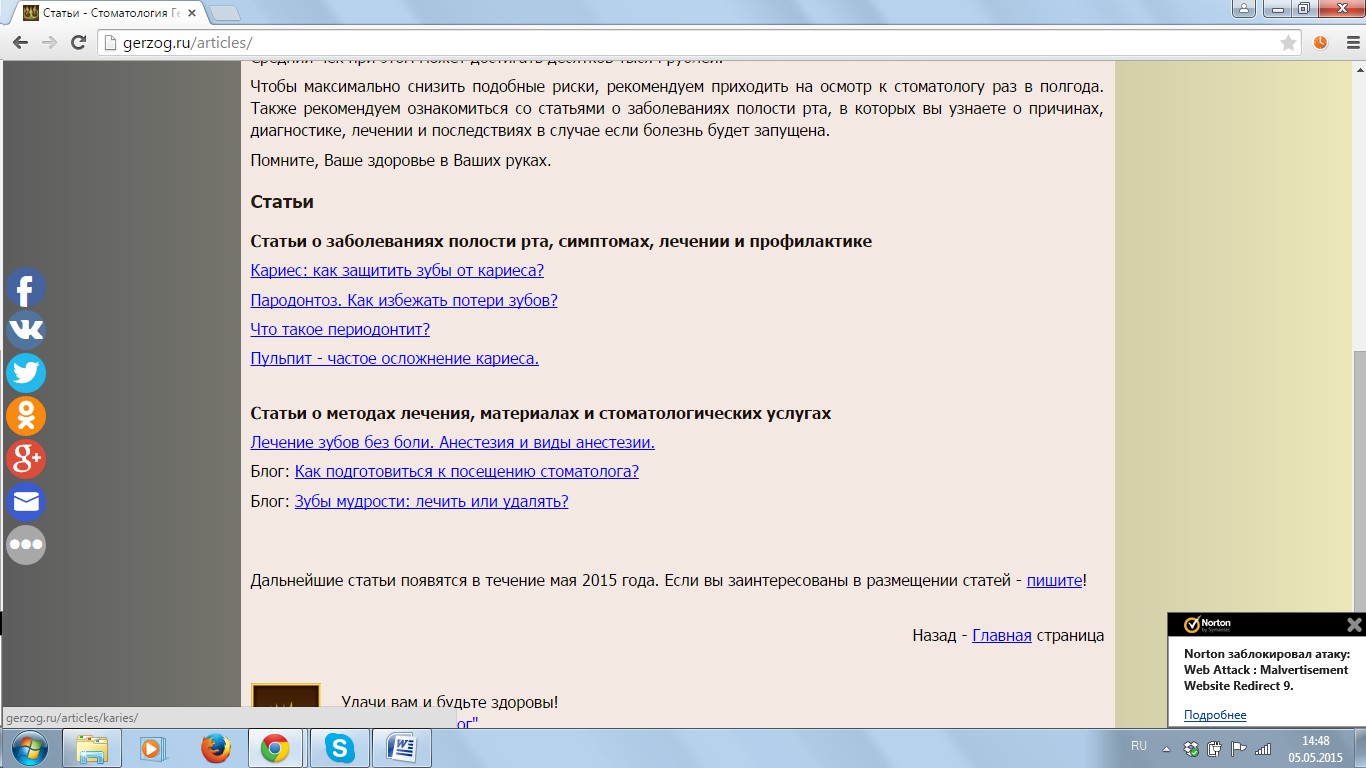This screenshot has height=768, width=1366.
Task: Click the text 'Помните, Ваше здоровье в Ваших руках.'
Action: pos(400,160)
